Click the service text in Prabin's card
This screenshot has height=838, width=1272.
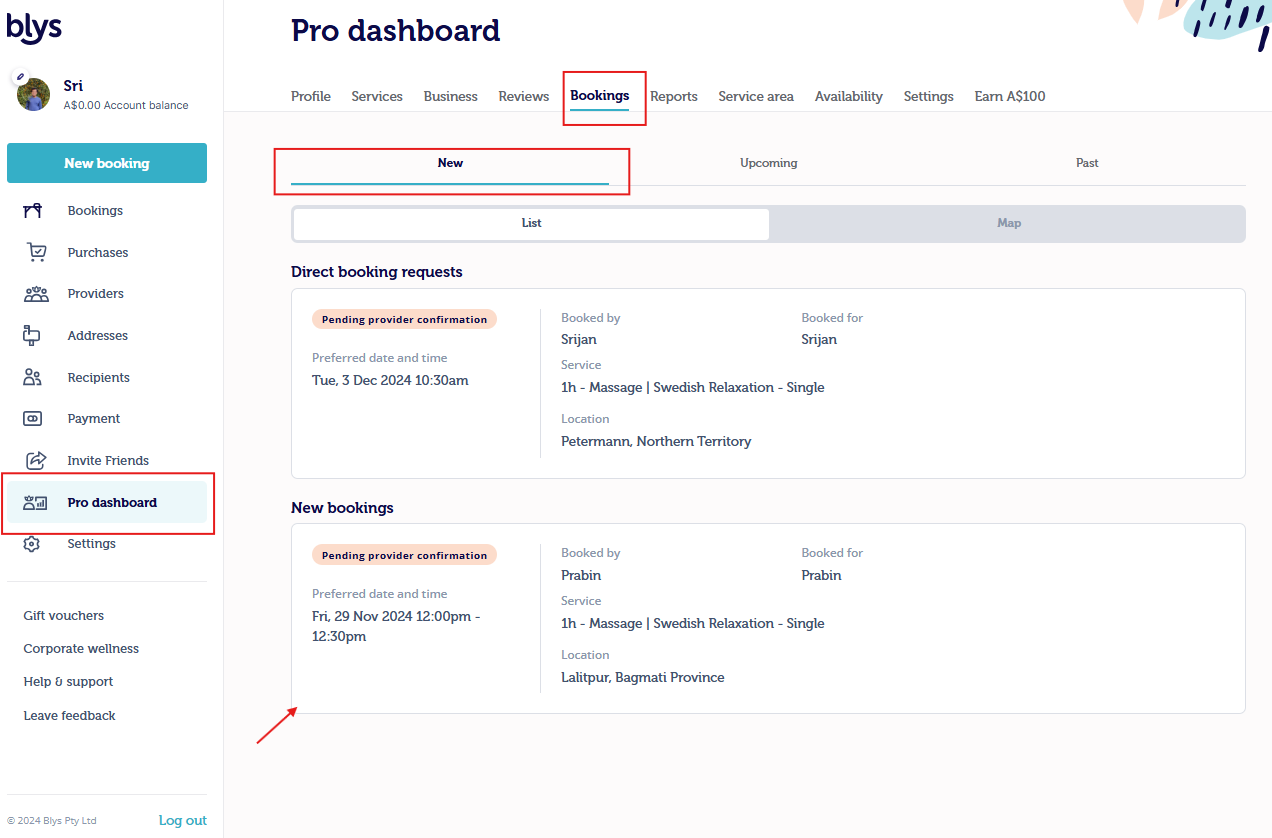click(x=693, y=624)
